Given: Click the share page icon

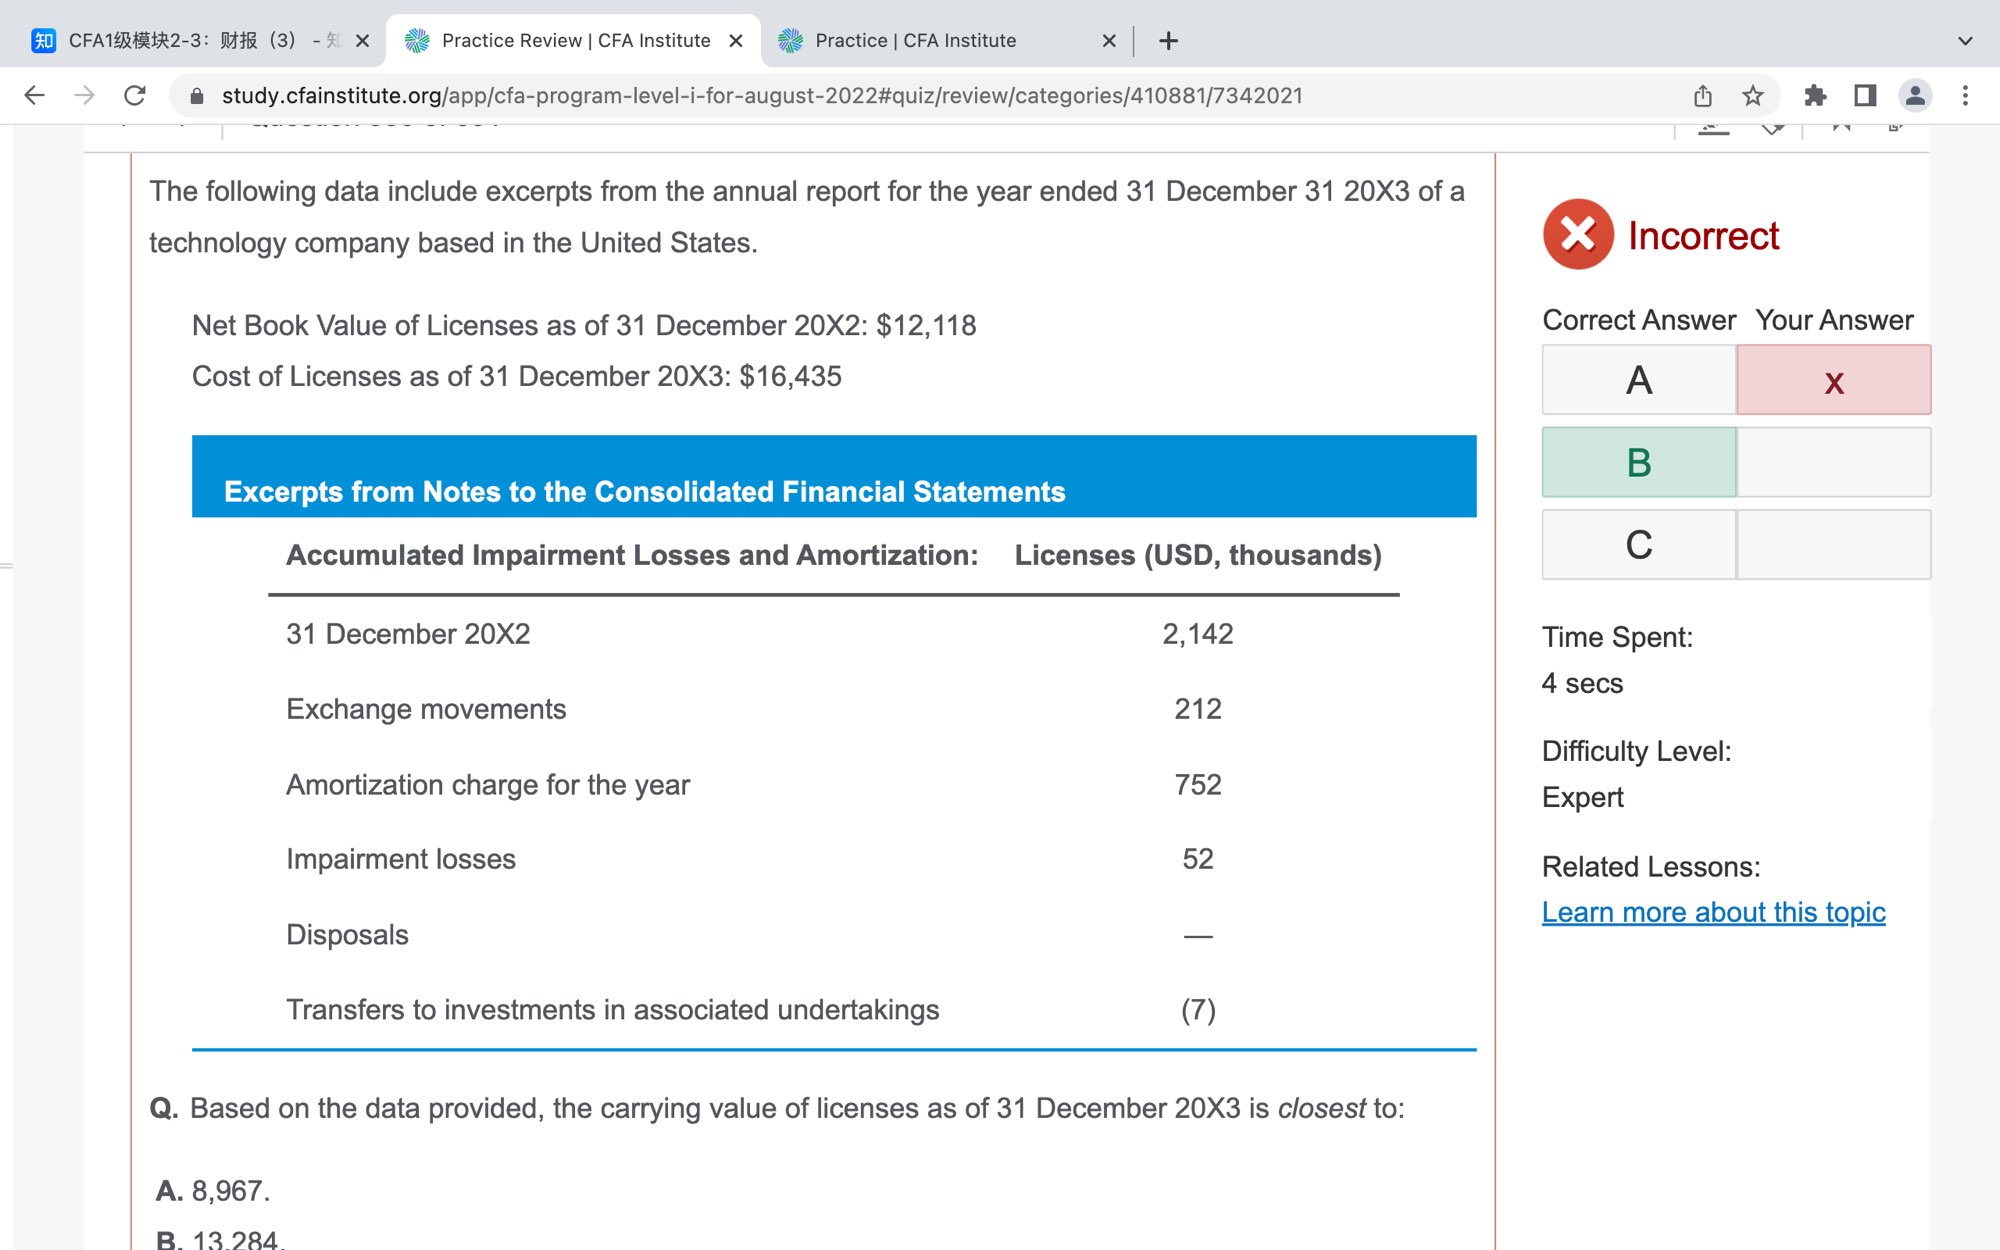Looking at the screenshot, I should (x=1703, y=95).
